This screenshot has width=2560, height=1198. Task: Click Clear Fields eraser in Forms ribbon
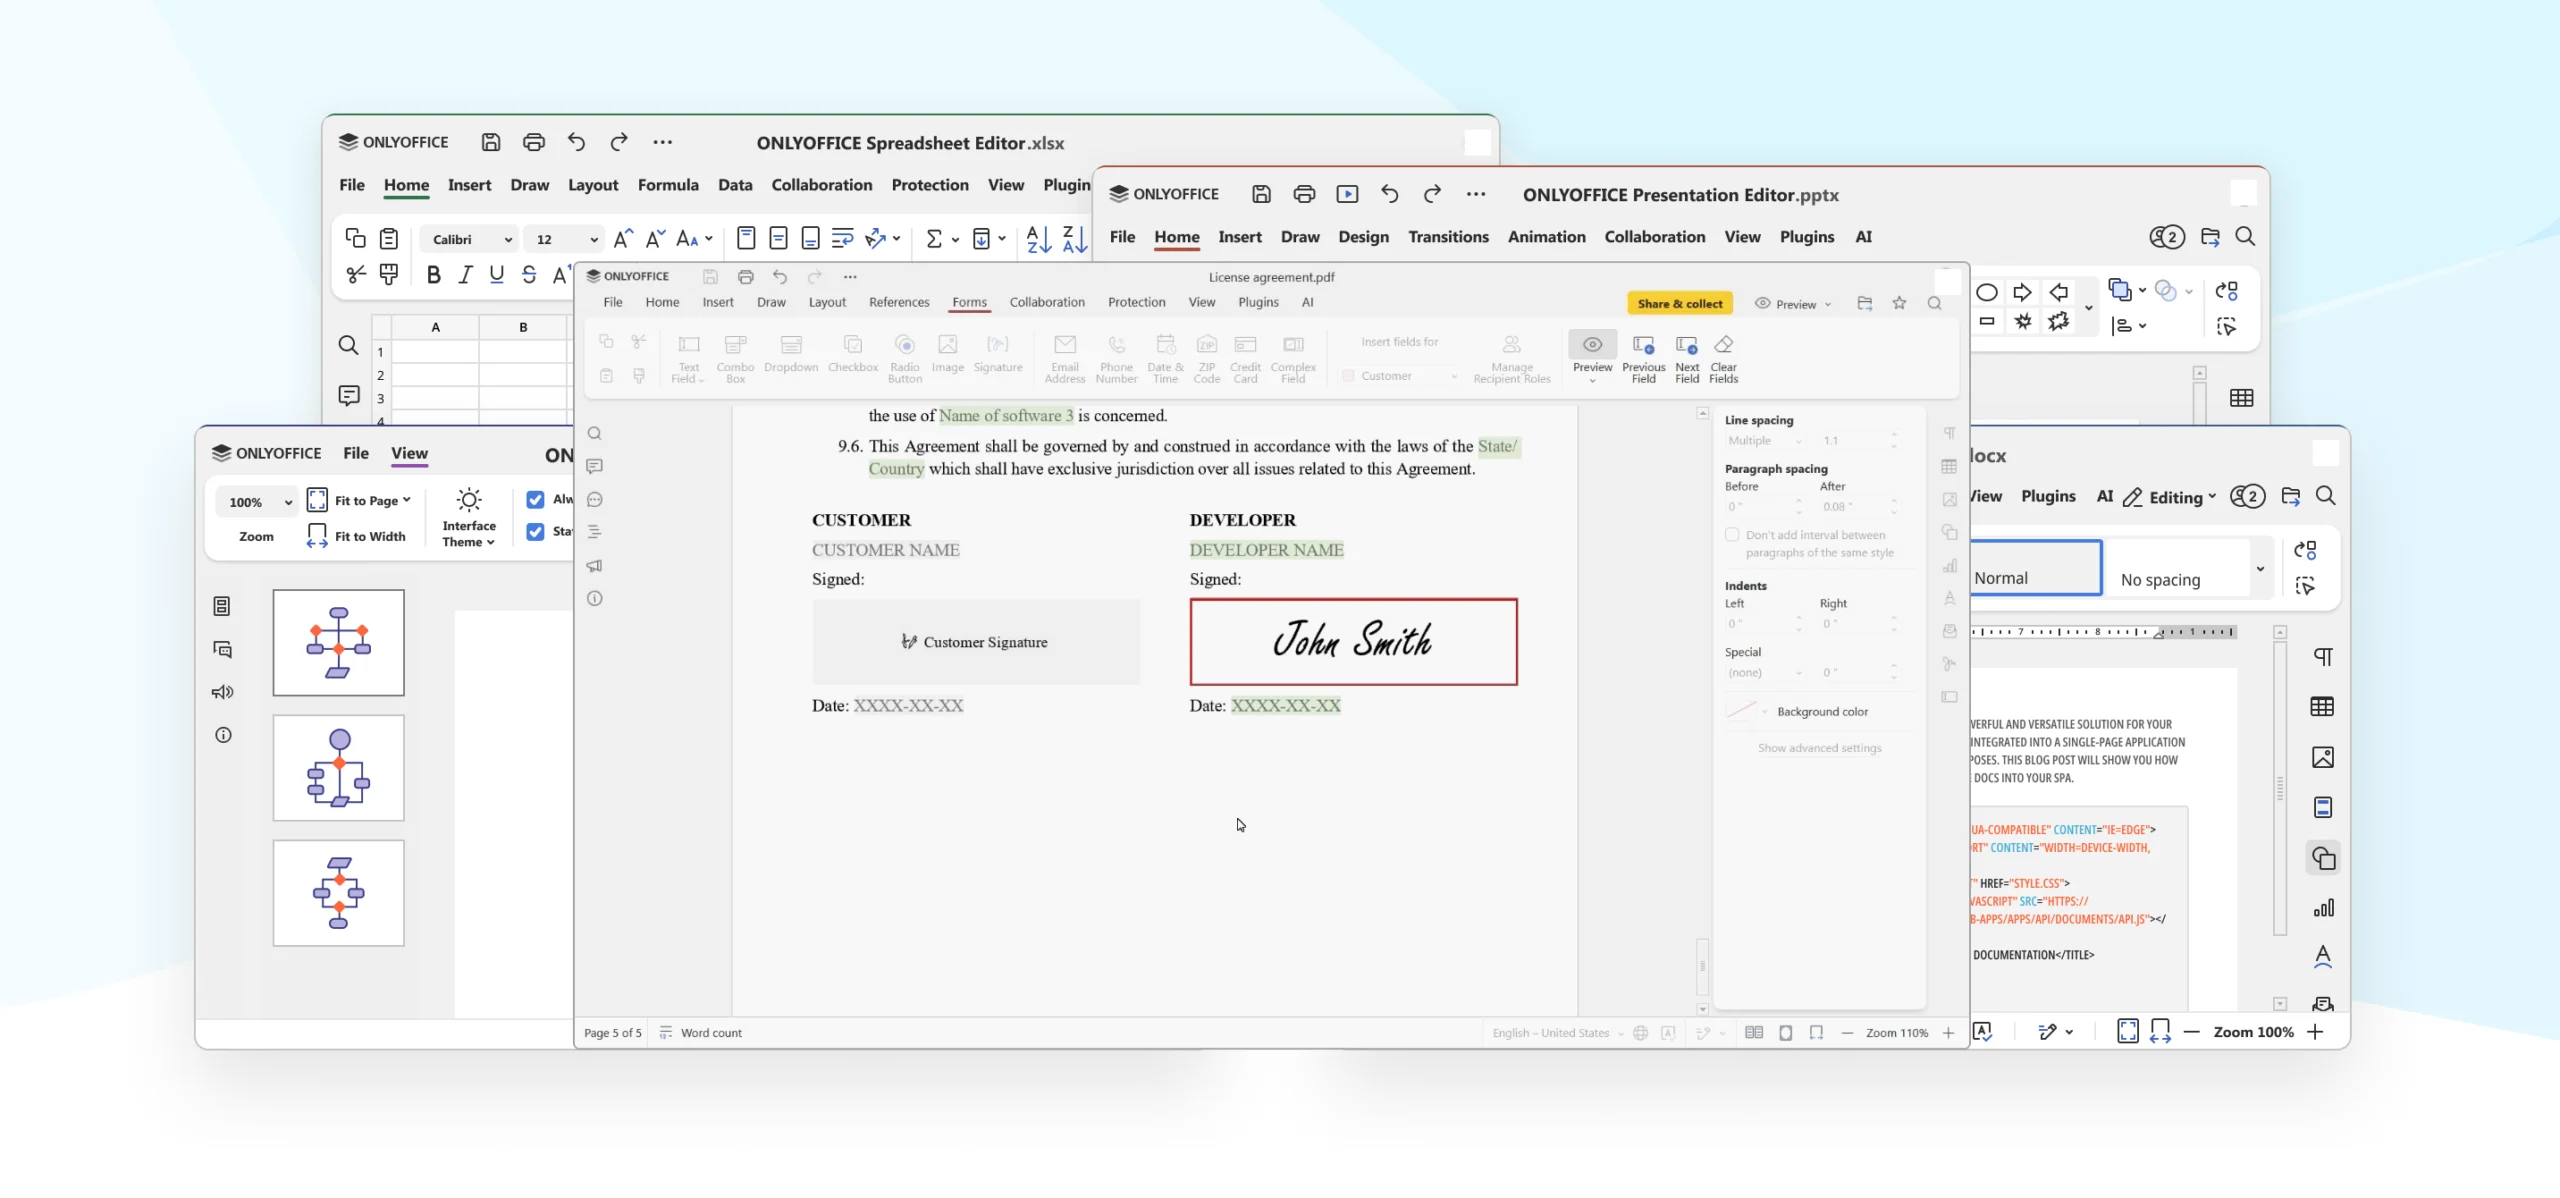tap(1723, 358)
